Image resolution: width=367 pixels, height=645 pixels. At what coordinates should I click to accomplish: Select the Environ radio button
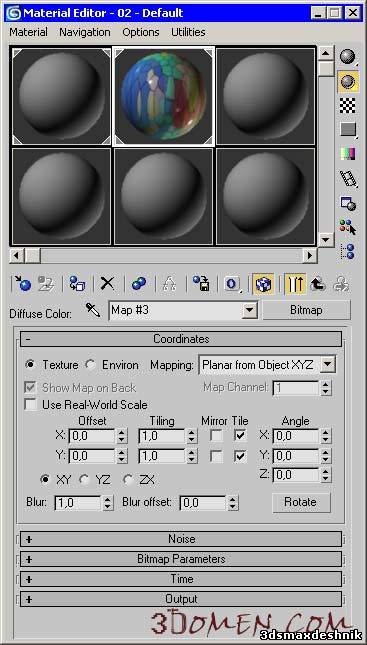[90, 364]
